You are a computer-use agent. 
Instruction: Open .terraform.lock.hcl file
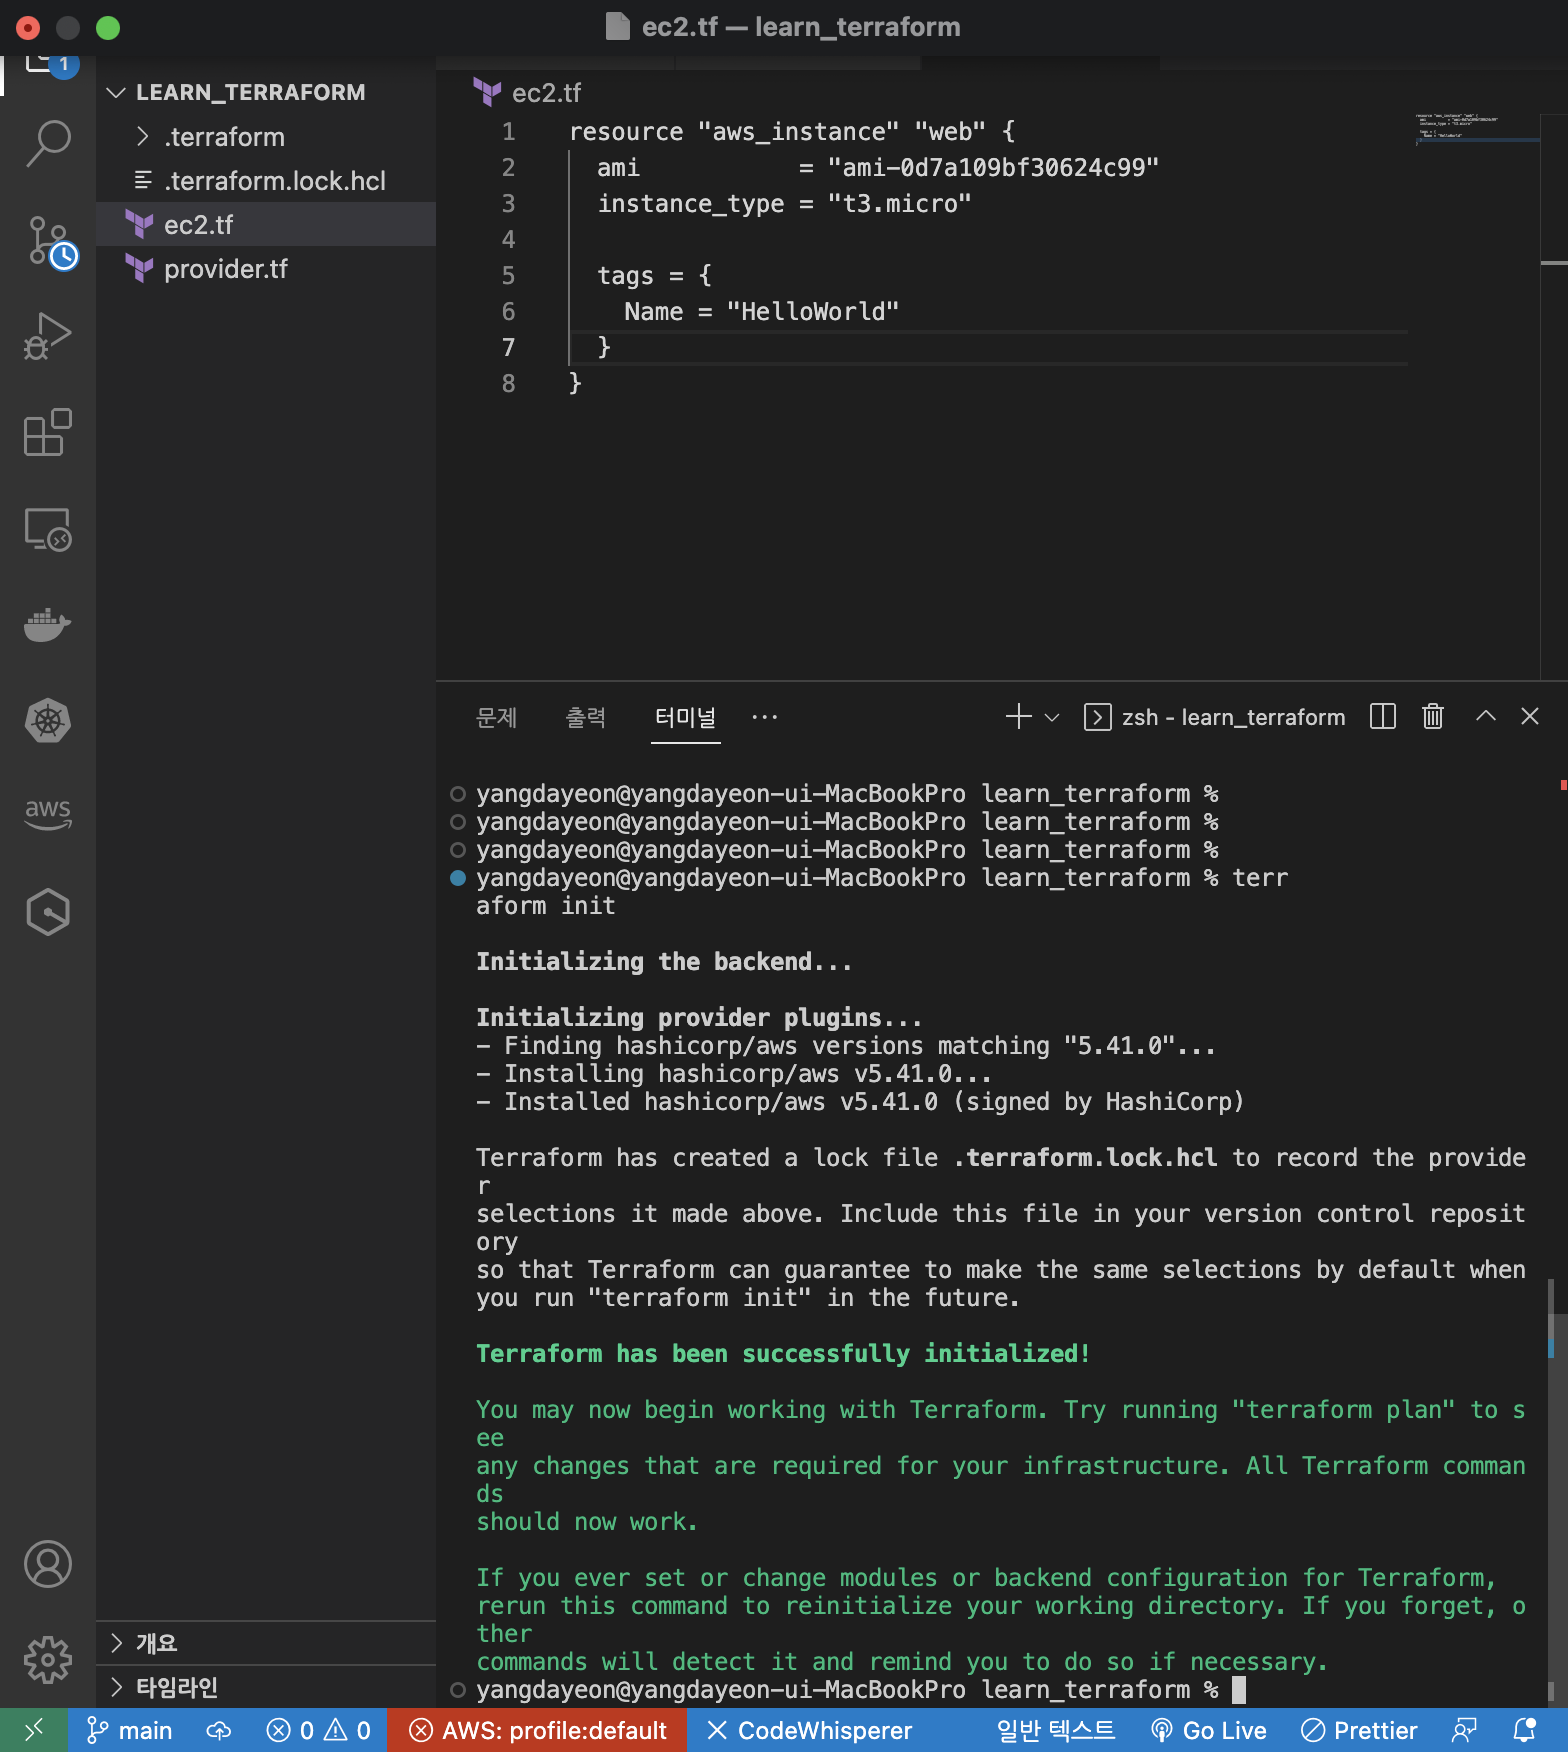266,181
